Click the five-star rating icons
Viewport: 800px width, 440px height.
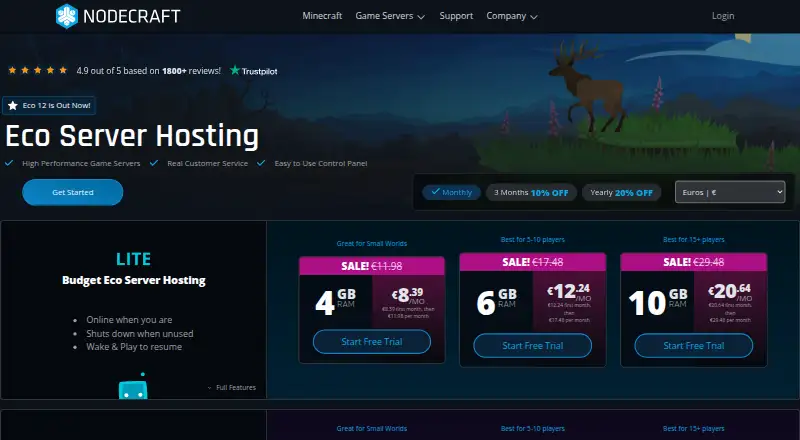point(38,70)
